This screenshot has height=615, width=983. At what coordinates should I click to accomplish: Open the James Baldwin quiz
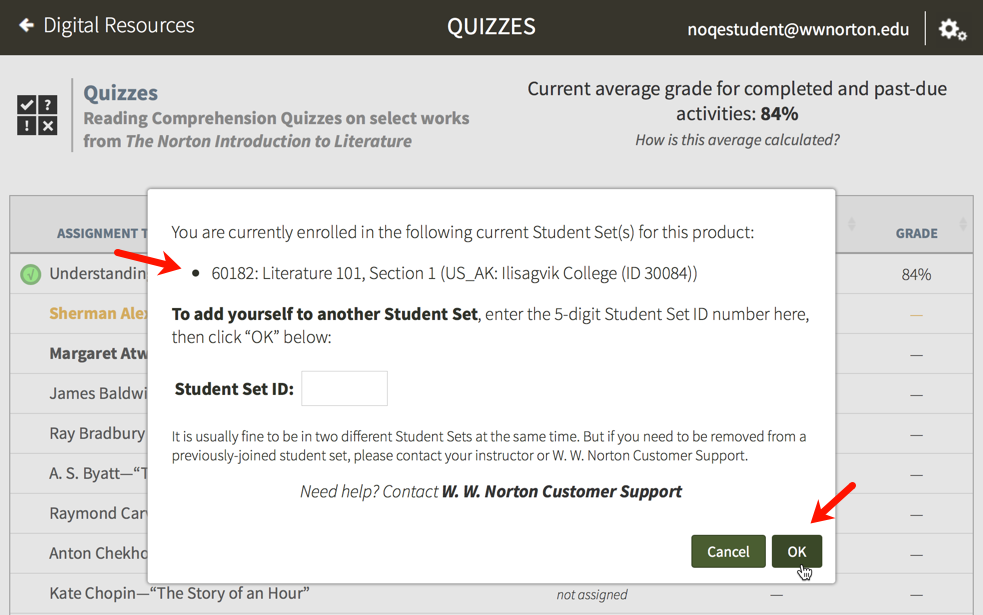pyautogui.click(x=98, y=393)
